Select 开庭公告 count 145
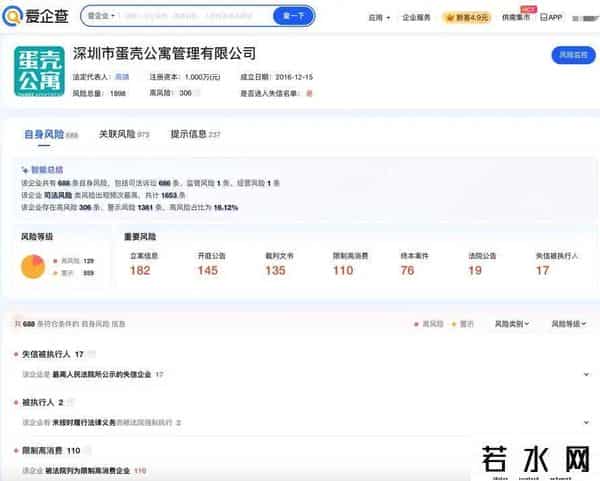This screenshot has width=600, height=481. 211,264
